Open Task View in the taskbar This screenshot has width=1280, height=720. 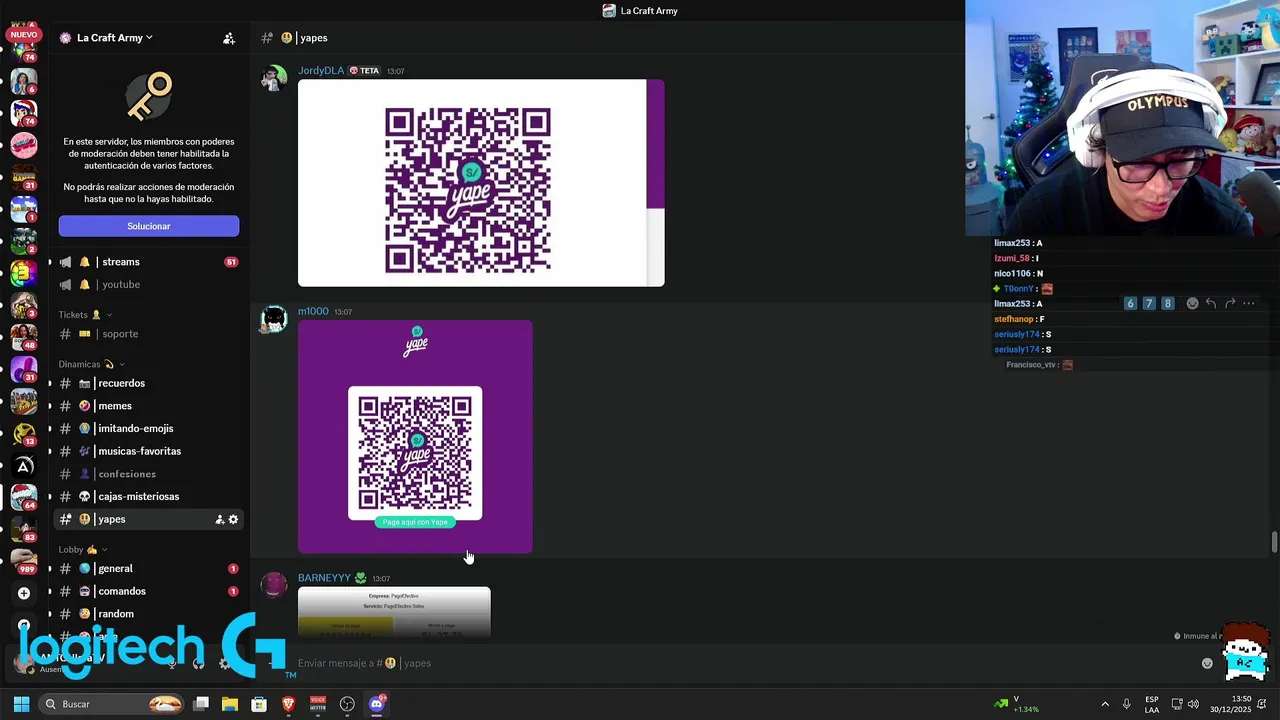[201, 704]
